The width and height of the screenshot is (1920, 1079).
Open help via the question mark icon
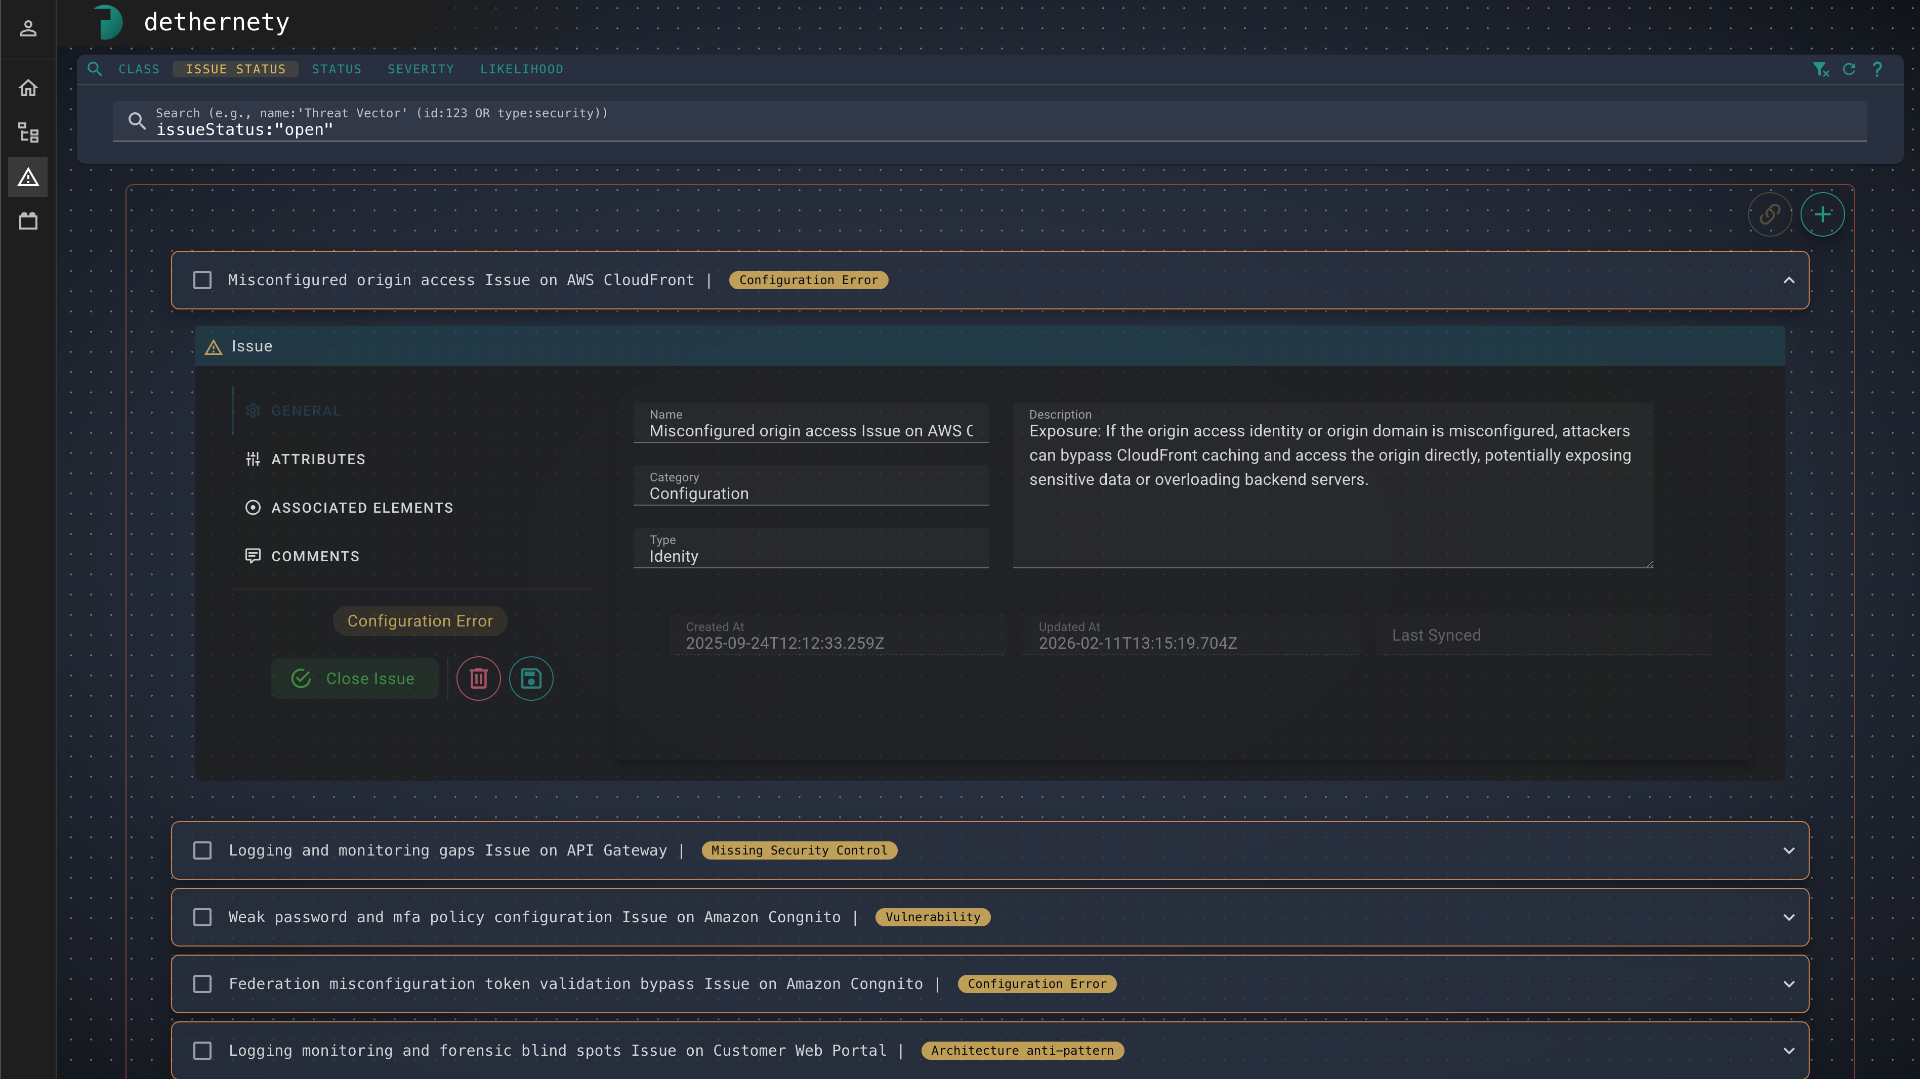[x=1878, y=69]
